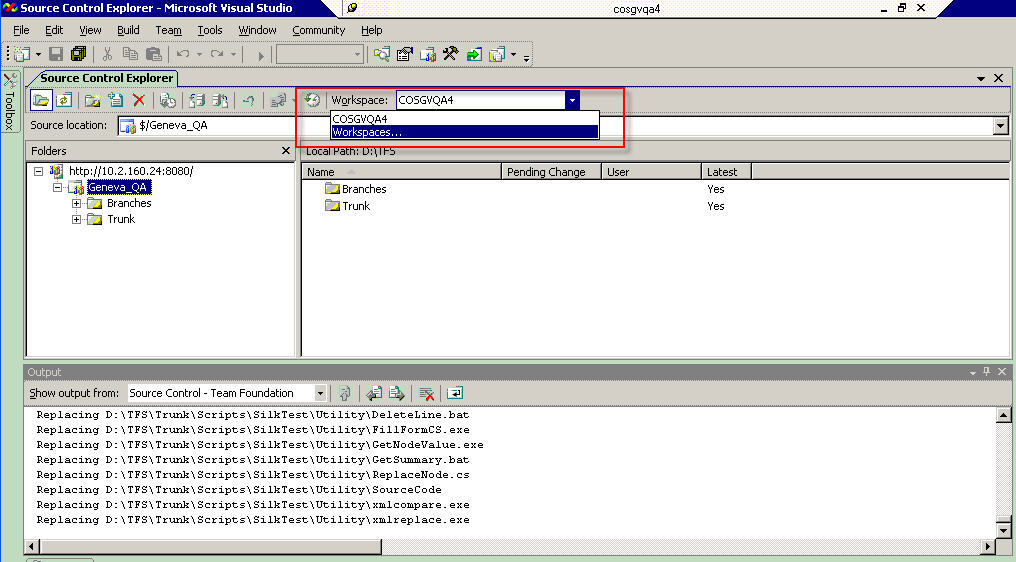Open the New Project dropdown arrow
Screen dimensions: 1016x562
pos(38,54)
